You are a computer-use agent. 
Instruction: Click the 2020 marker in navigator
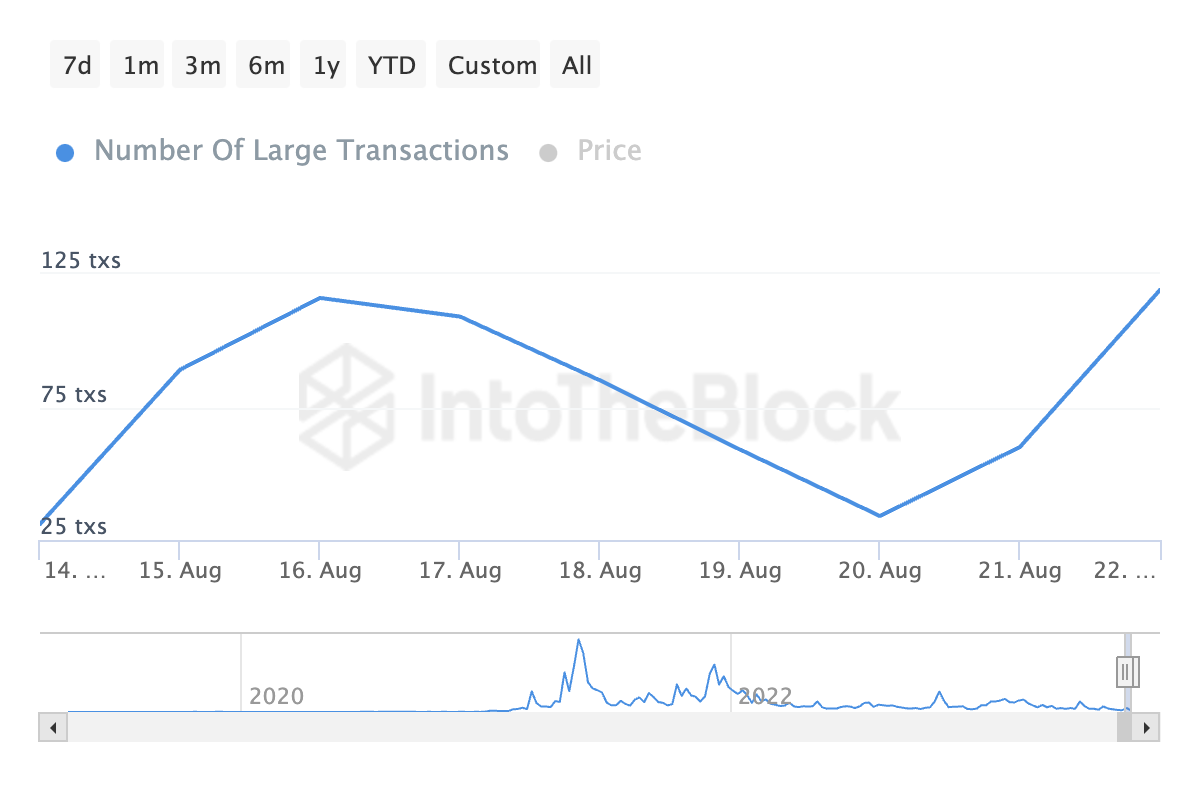[276, 696]
